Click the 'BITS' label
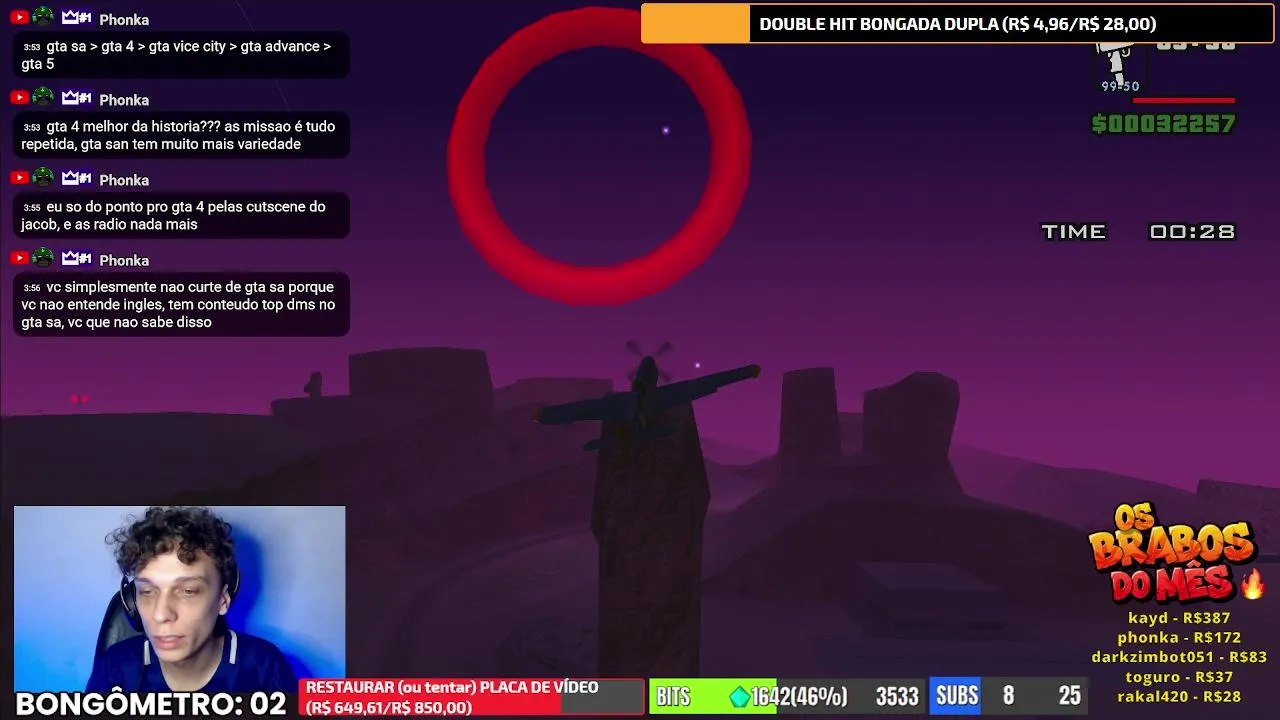This screenshot has width=1280, height=720. tap(673, 697)
